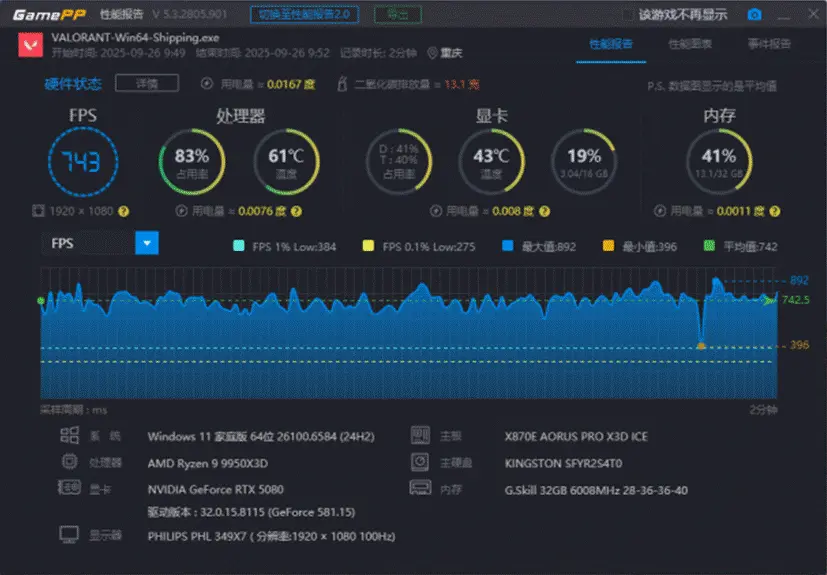Click the 742.5 average label on chart
827x575 pixels.
795,300
